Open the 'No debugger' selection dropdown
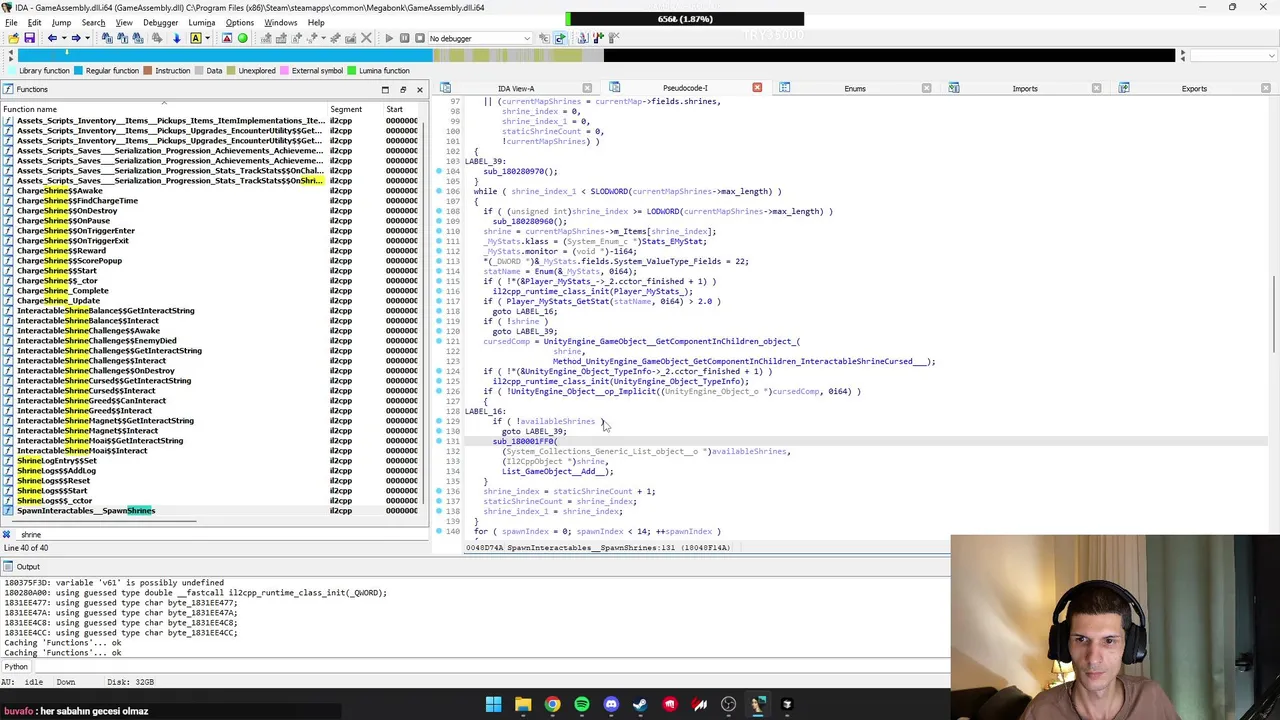Image resolution: width=1280 pixels, height=720 pixels. 480,38
